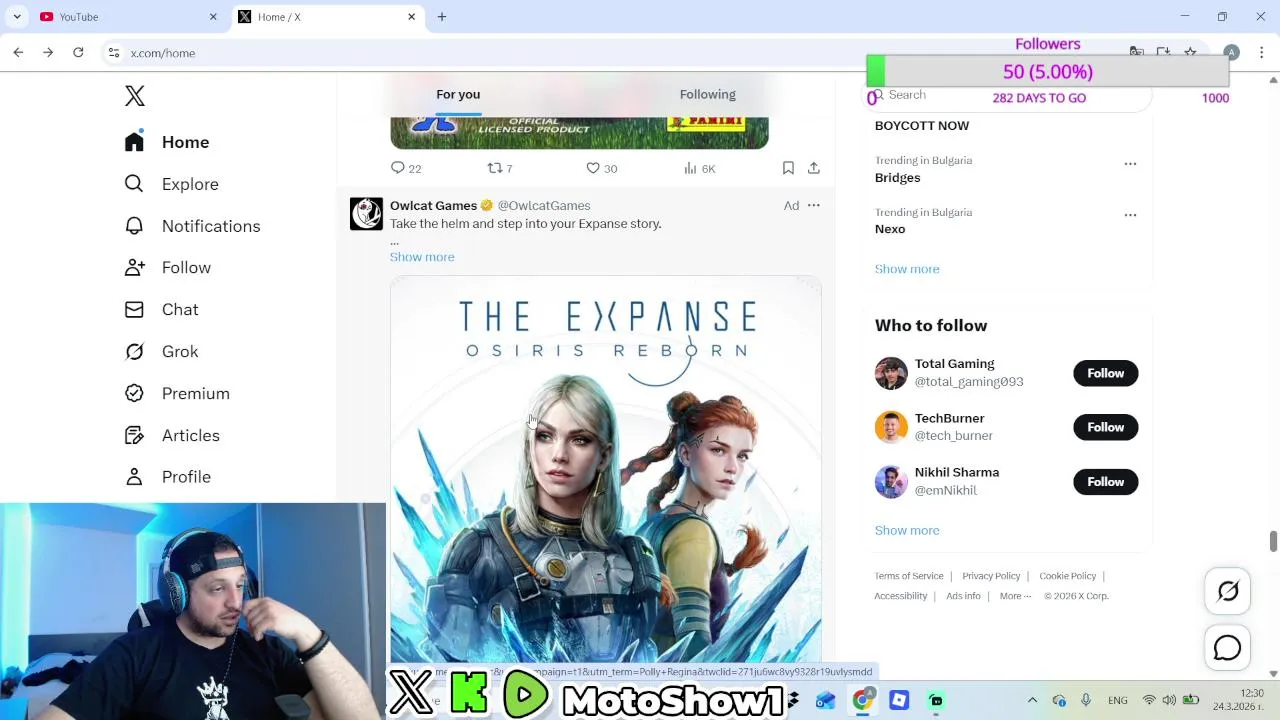This screenshot has width=1280, height=720.
Task: Expand footer More links
Action: pyautogui.click(x=1015, y=596)
